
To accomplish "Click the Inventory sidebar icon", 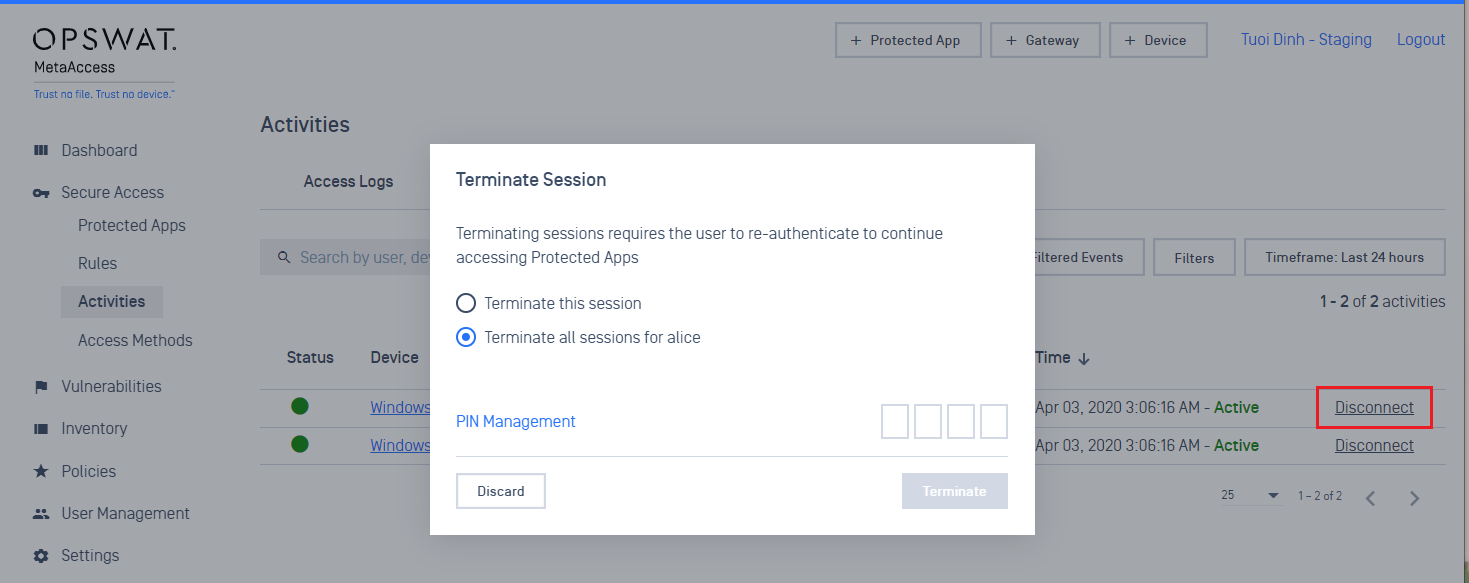I will pyautogui.click(x=41, y=429).
